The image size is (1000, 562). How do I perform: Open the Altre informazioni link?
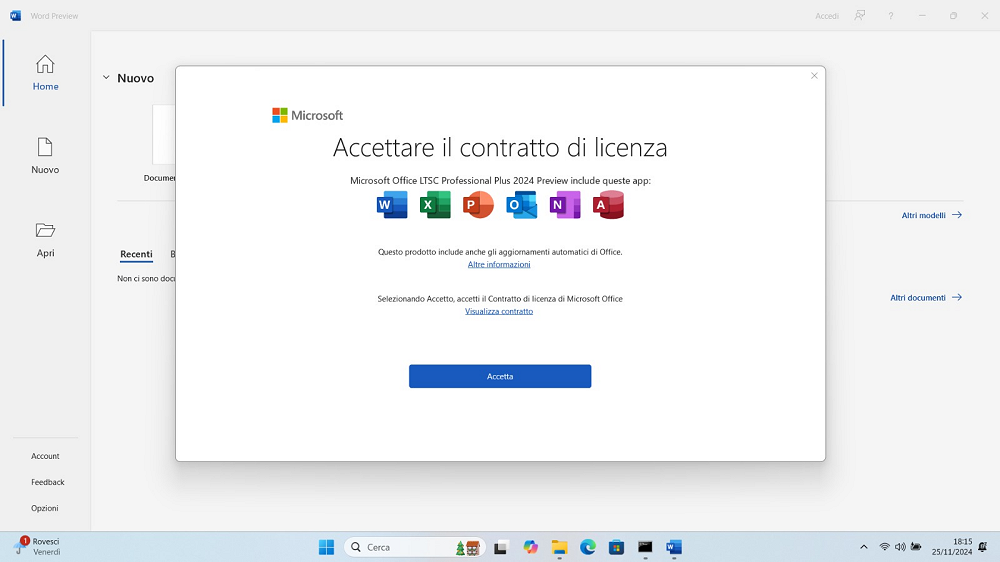(499, 264)
